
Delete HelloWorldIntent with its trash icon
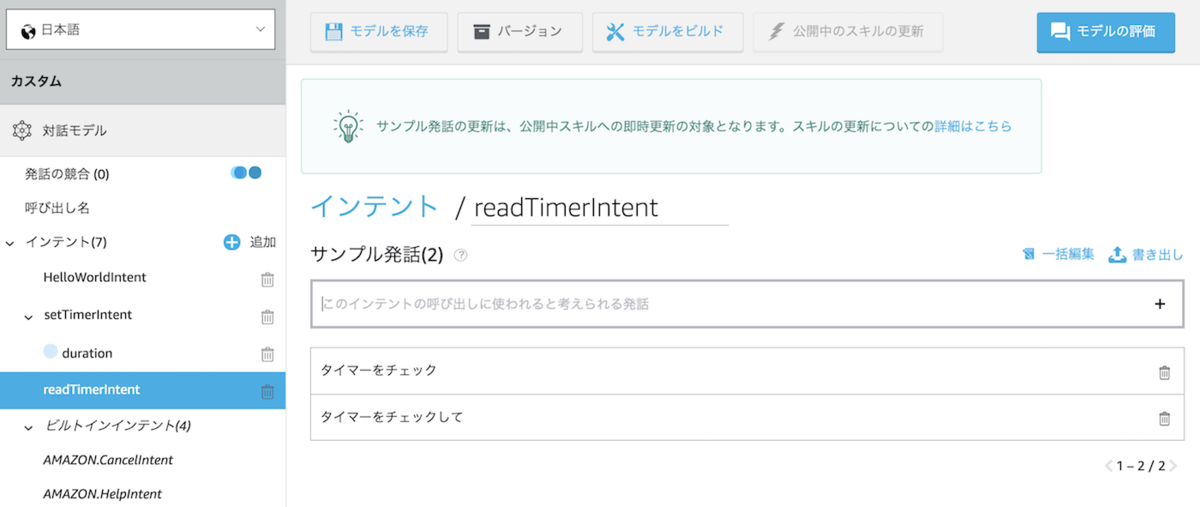click(x=267, y=280)
